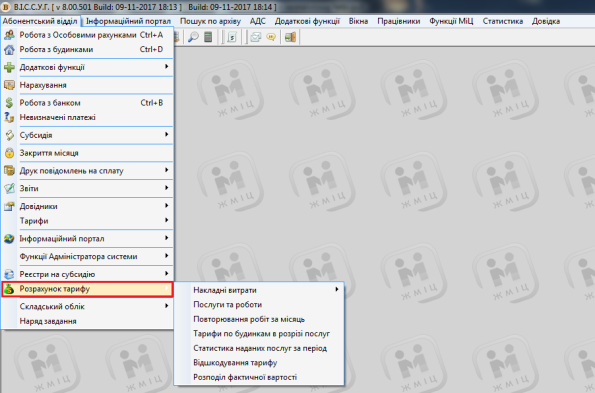Screen dimensions: 595x393
Task: Click the dollar icon next to Робота з банком
Action: (9, 103)
